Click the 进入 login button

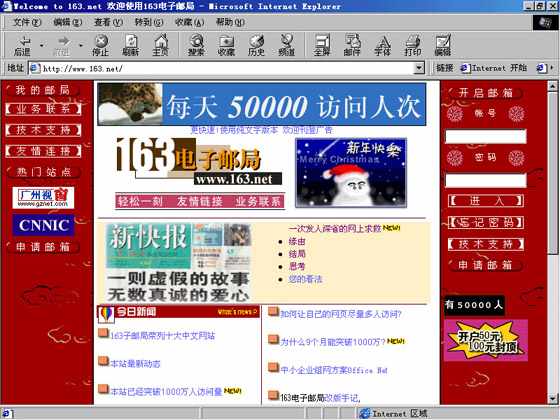486,201
